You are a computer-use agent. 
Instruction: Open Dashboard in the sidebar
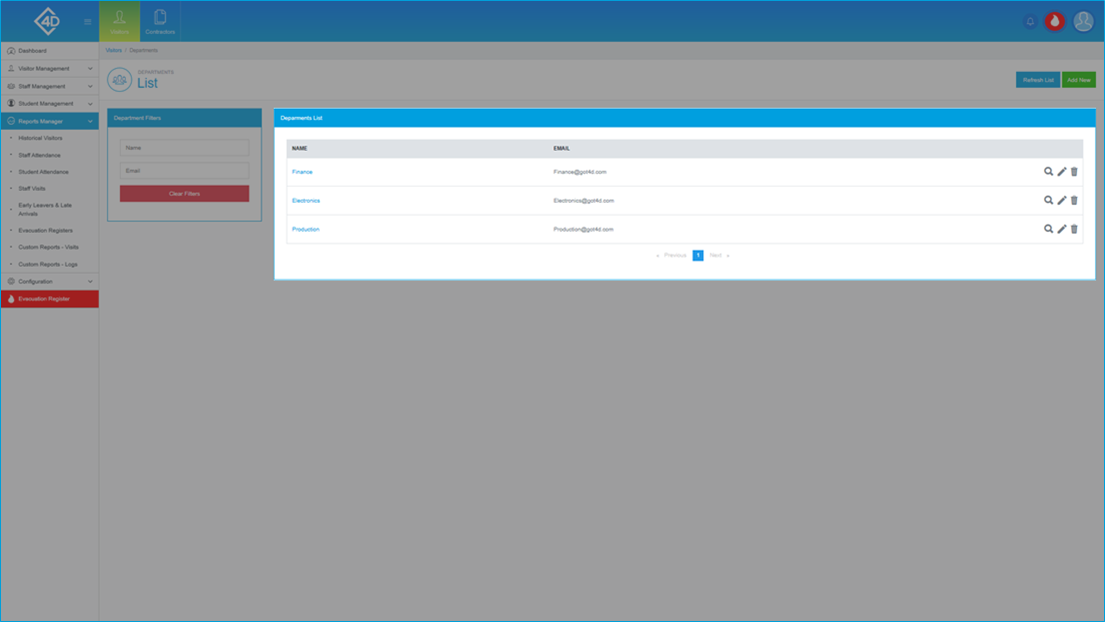pyautogui.click(x=49, y=51)
